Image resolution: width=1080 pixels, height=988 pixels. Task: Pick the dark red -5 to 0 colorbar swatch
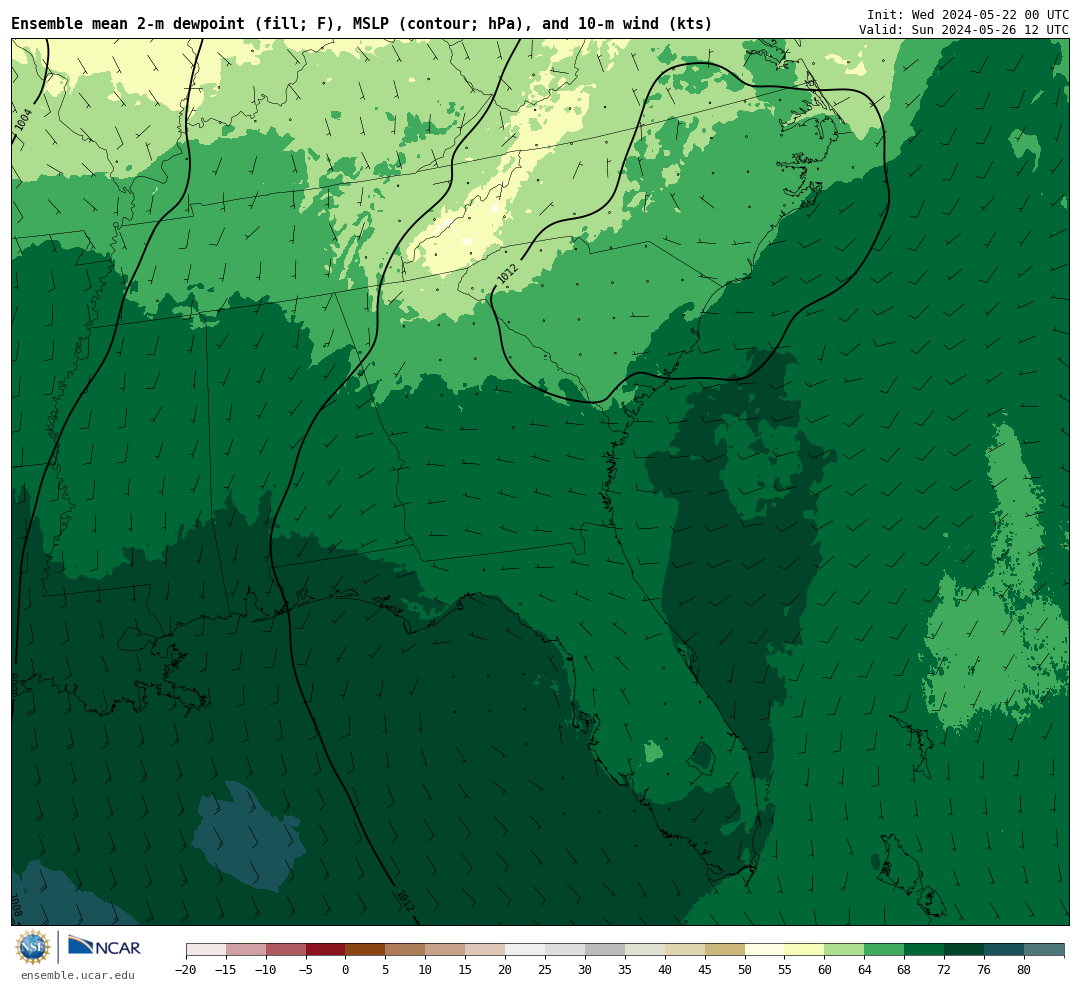coord(326,950)
